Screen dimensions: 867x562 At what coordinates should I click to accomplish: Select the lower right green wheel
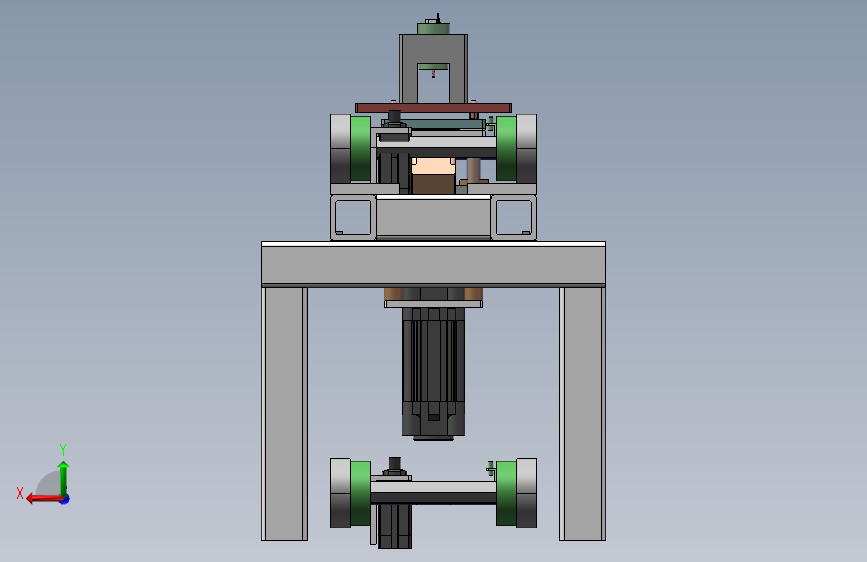(x=506, y=493)
